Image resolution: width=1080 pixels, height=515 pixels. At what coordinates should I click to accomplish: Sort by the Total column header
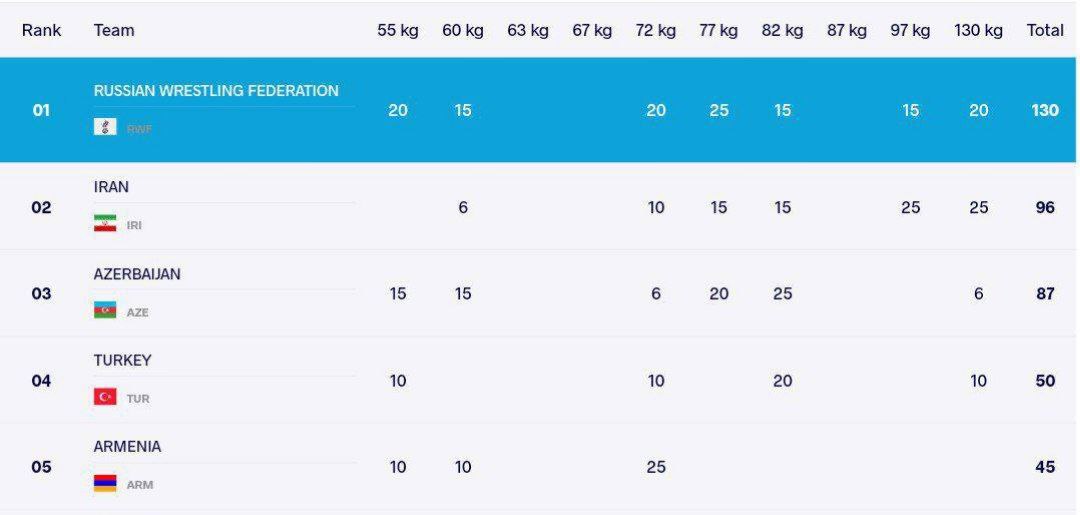[1045, 30]
